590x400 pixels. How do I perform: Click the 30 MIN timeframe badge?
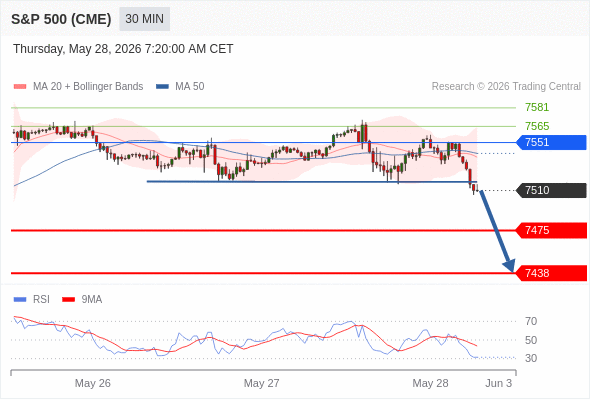click(x=144, y=19)
